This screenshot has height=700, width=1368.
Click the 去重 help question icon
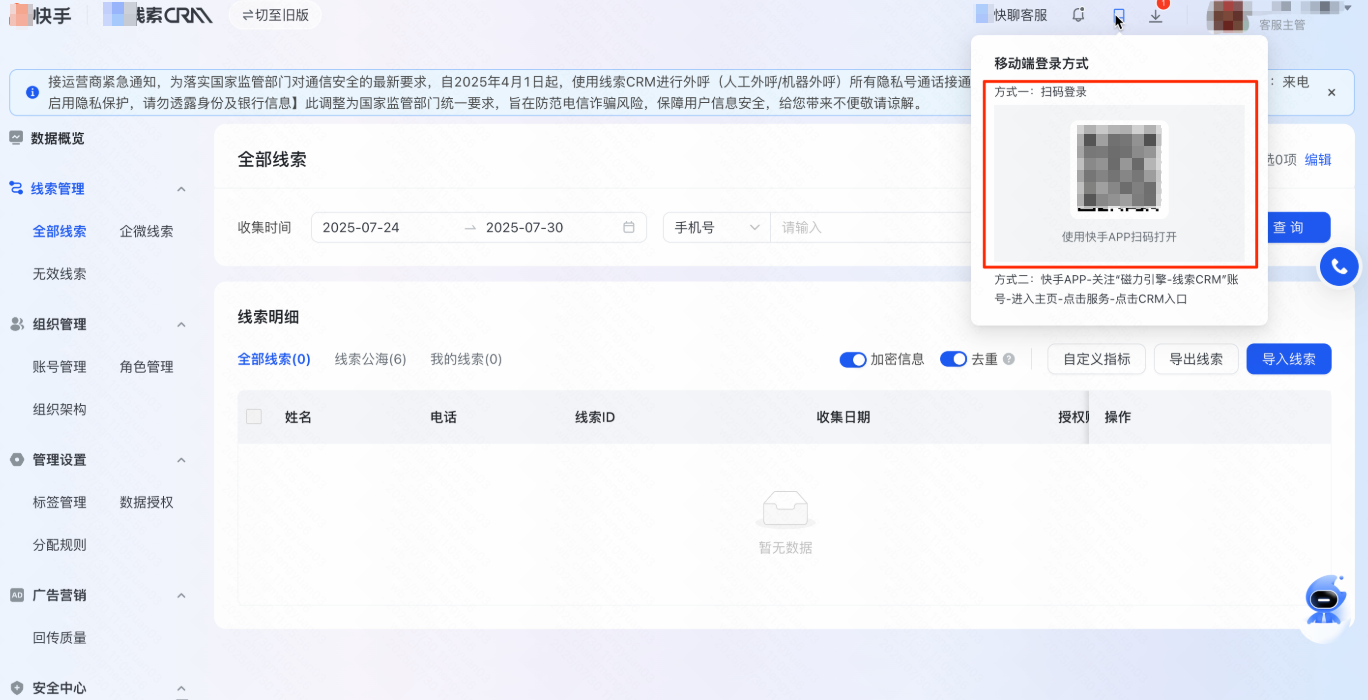[1009, 359]
